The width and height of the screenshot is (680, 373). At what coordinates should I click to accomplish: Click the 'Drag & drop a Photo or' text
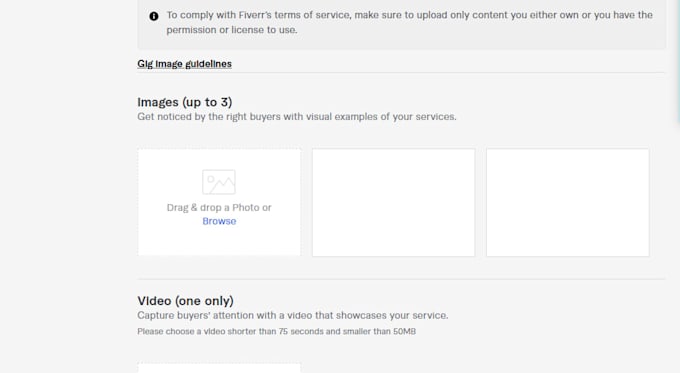pos(219,207)
